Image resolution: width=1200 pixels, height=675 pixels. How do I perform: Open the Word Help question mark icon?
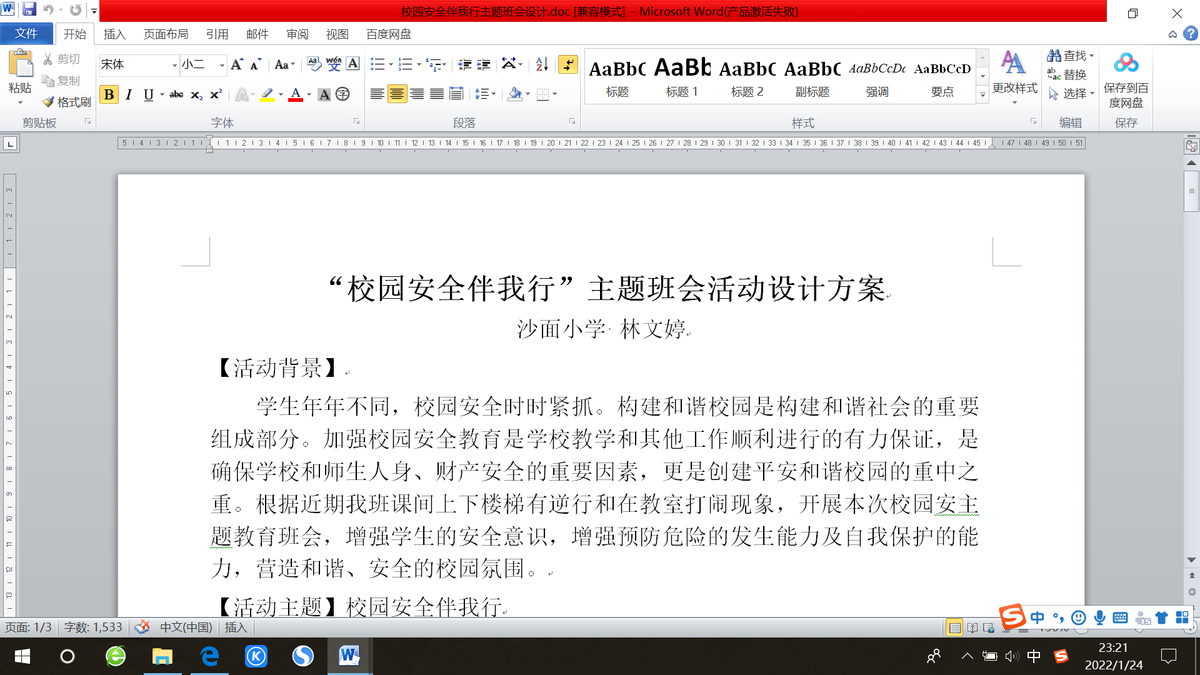[1189, 34]
